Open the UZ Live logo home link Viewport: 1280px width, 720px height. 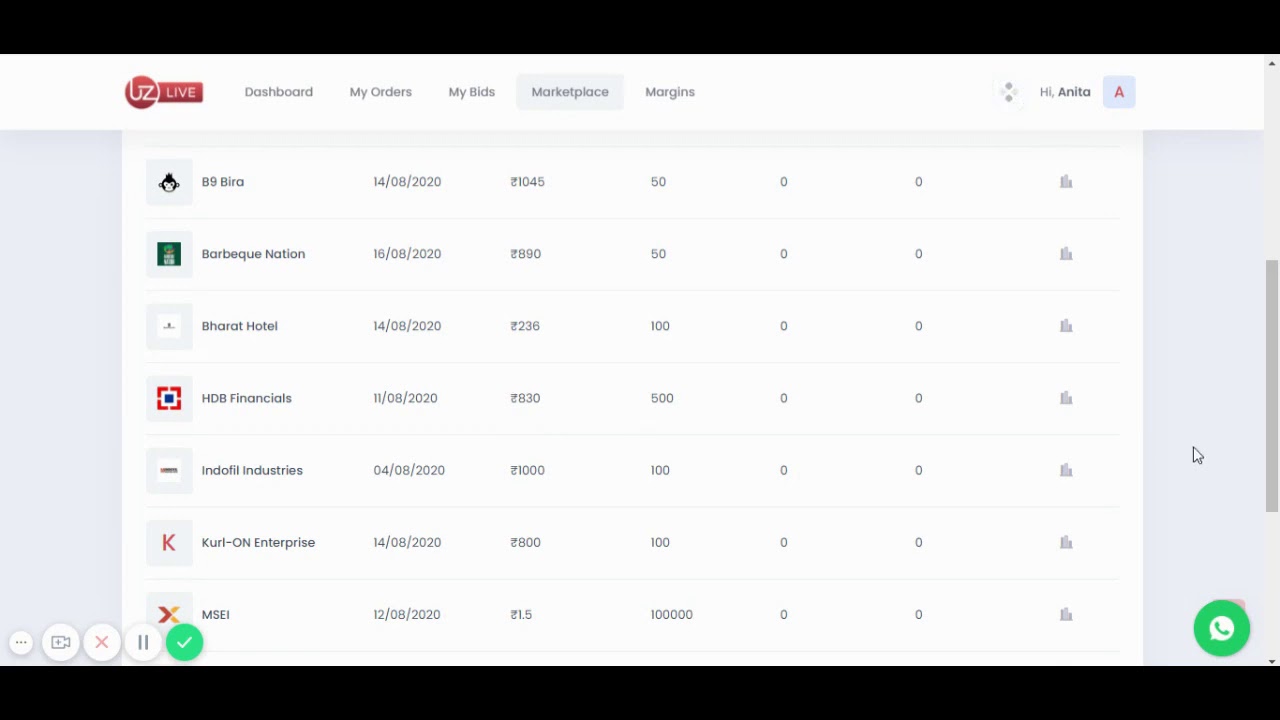[x=164, y=92]
